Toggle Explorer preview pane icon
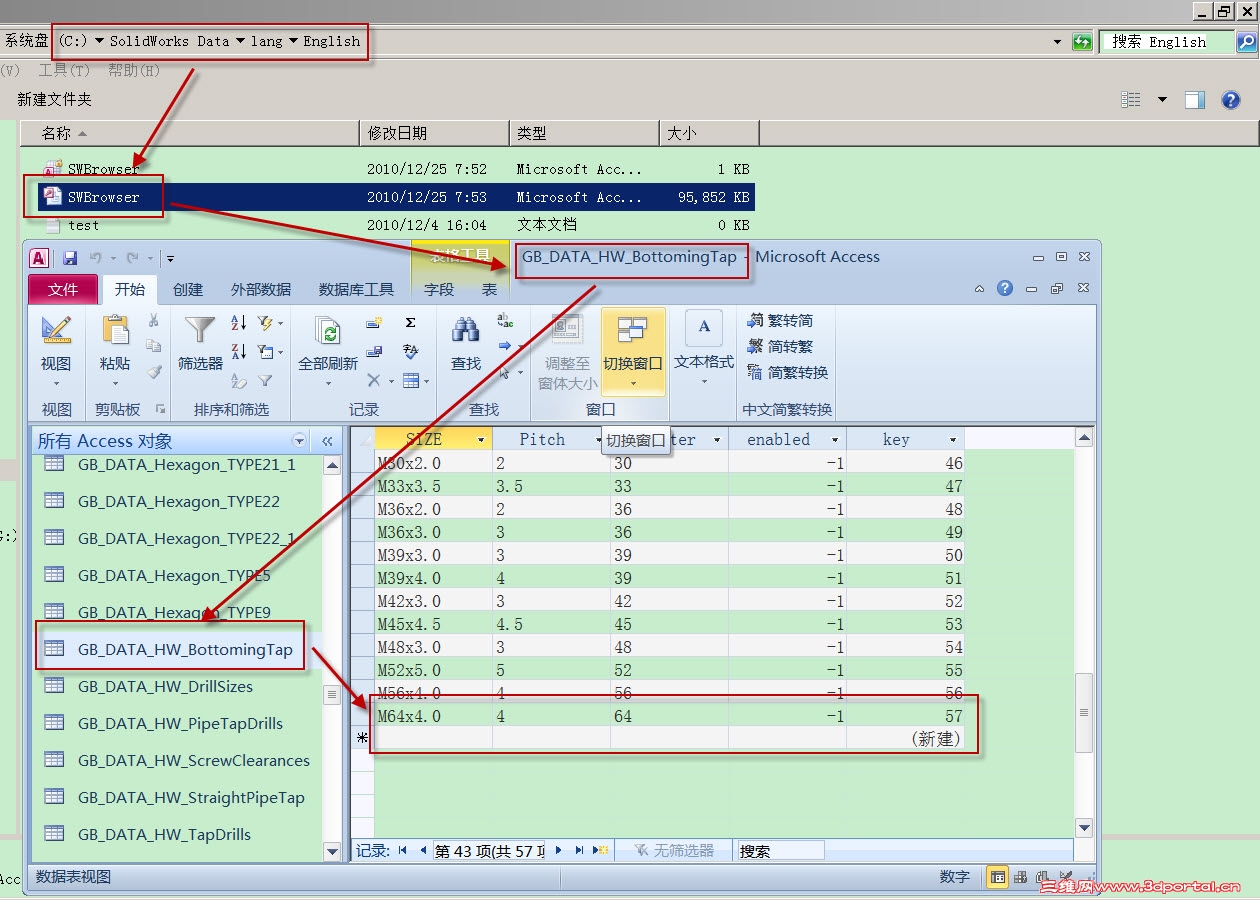 1195,100
